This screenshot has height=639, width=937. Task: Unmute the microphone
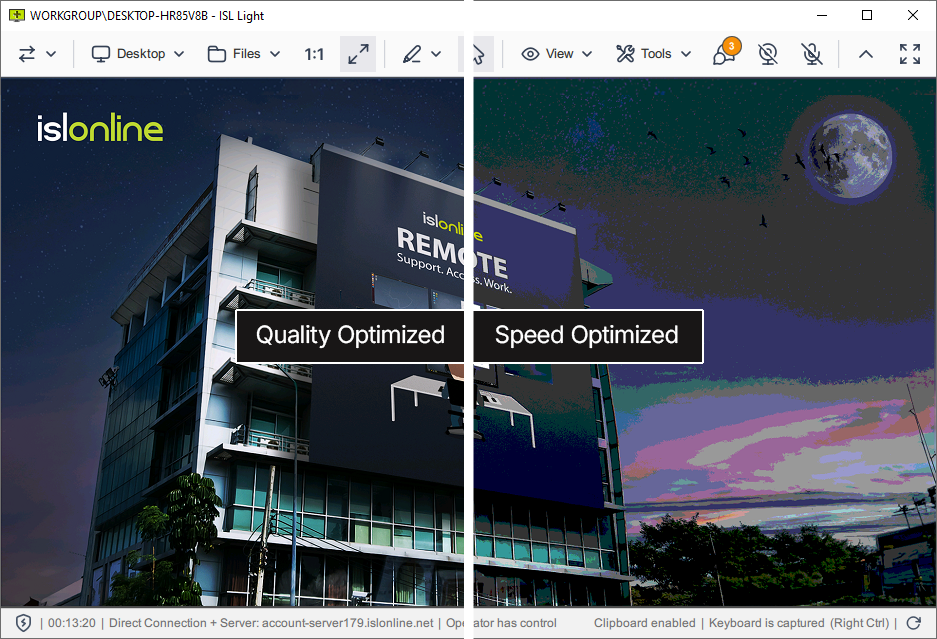point(812,54)
